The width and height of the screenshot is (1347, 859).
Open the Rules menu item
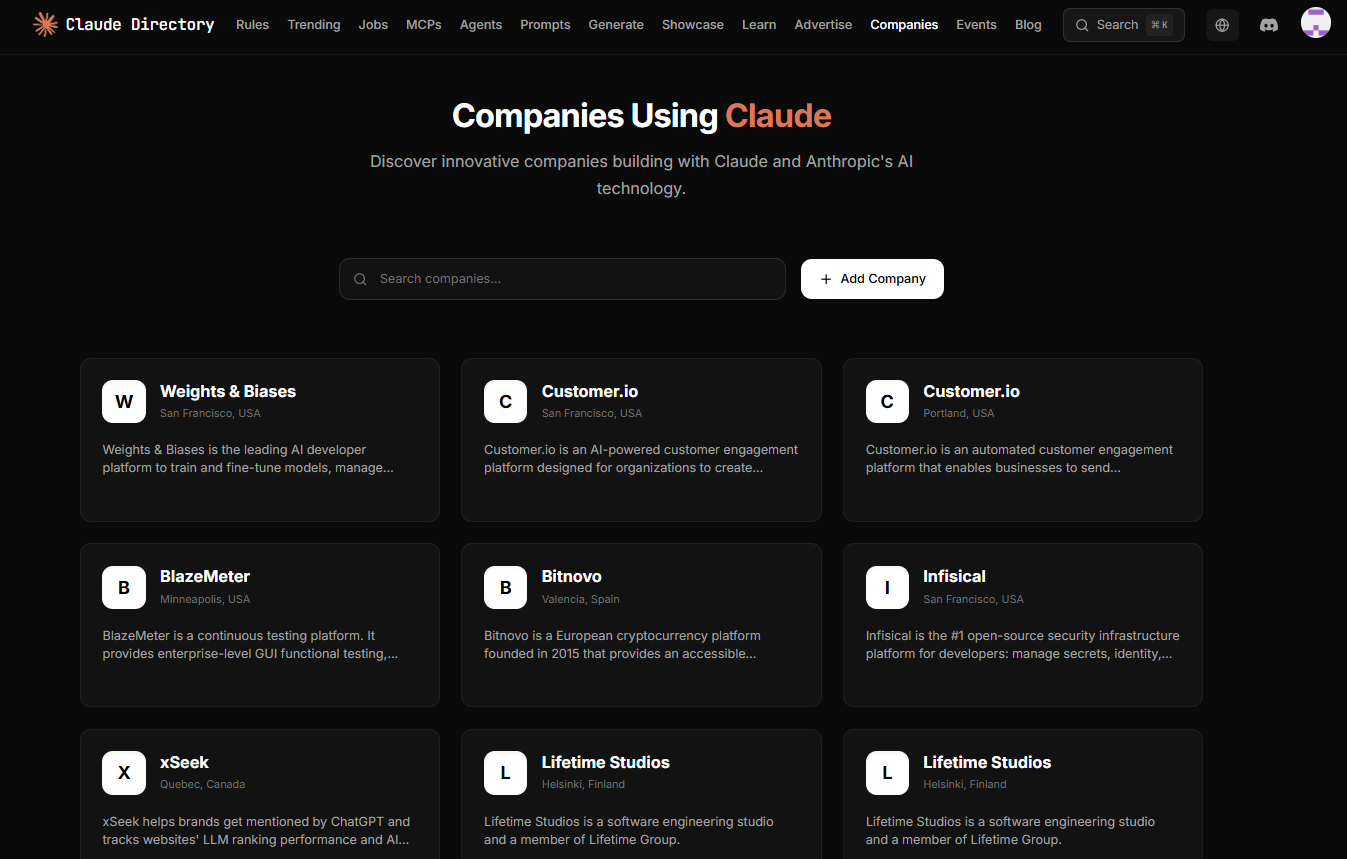pos(252,25)
